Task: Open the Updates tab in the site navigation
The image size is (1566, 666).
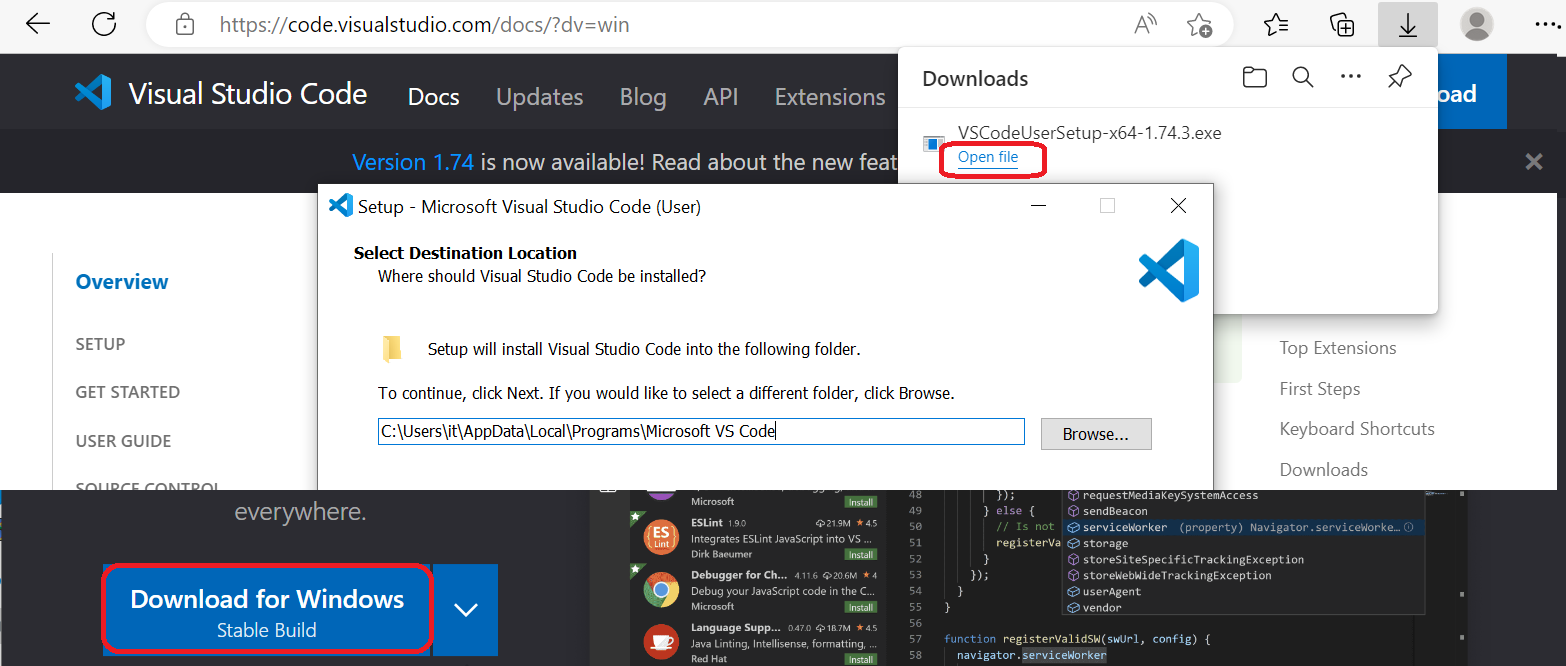Action: point(540,97)
